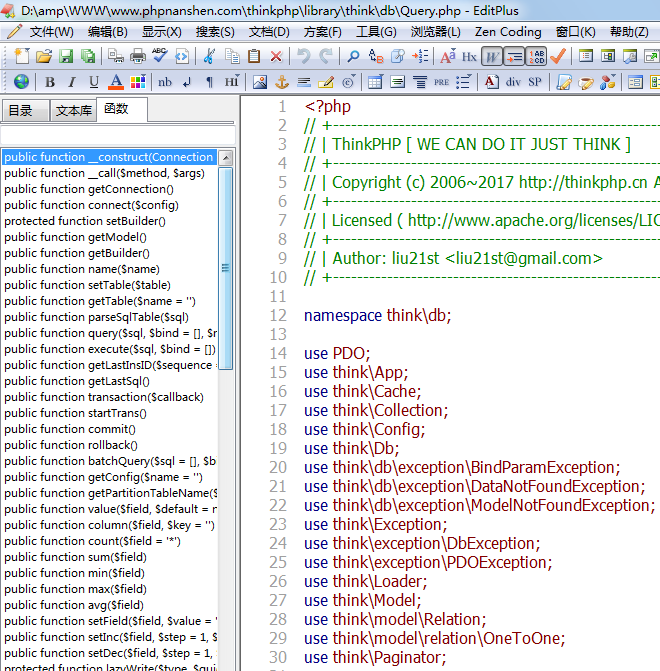660x671 pixels.
Task: Click the function list scroll-up arrow
Action: tap(226, 157)
